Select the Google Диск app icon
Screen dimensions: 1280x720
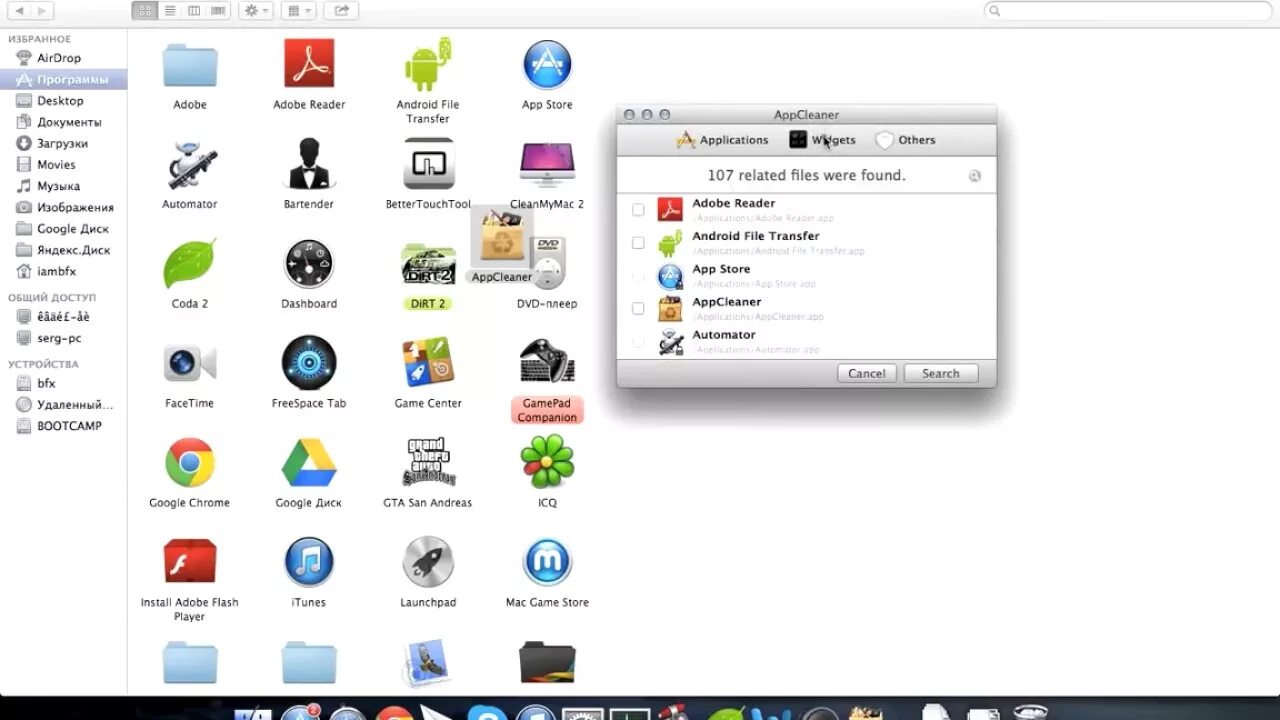[x=309, y=462]
